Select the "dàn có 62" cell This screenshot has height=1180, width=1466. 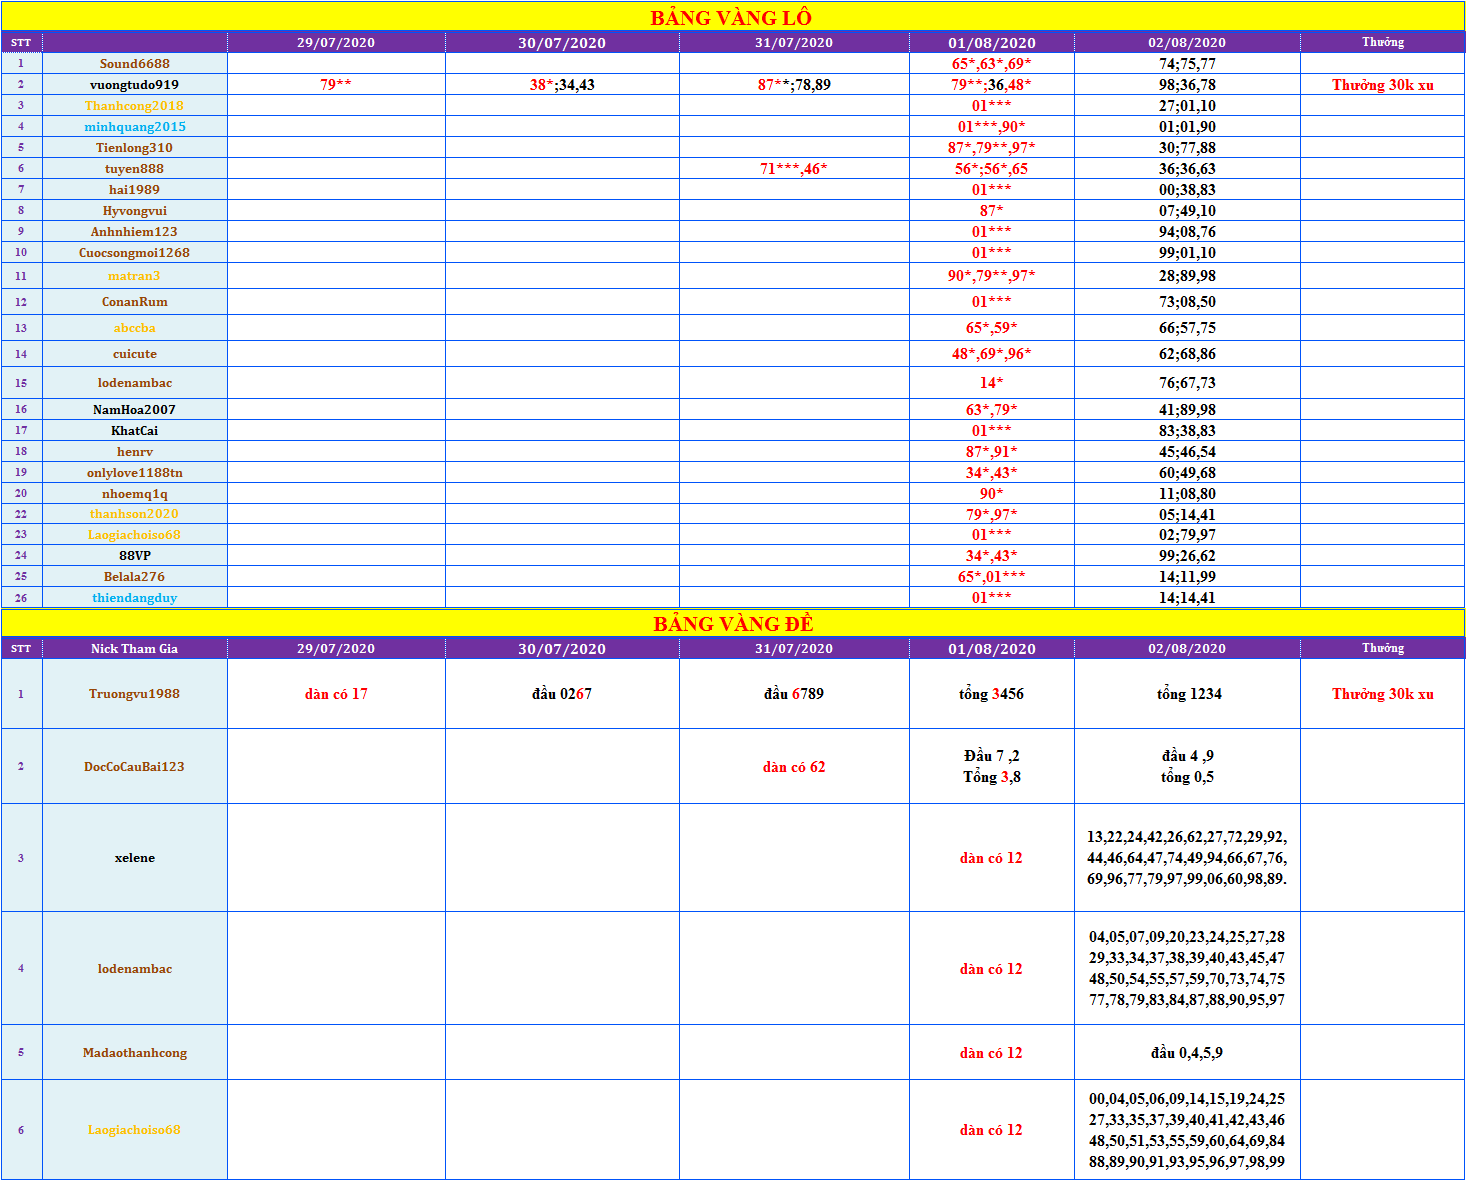coord(794,767)
